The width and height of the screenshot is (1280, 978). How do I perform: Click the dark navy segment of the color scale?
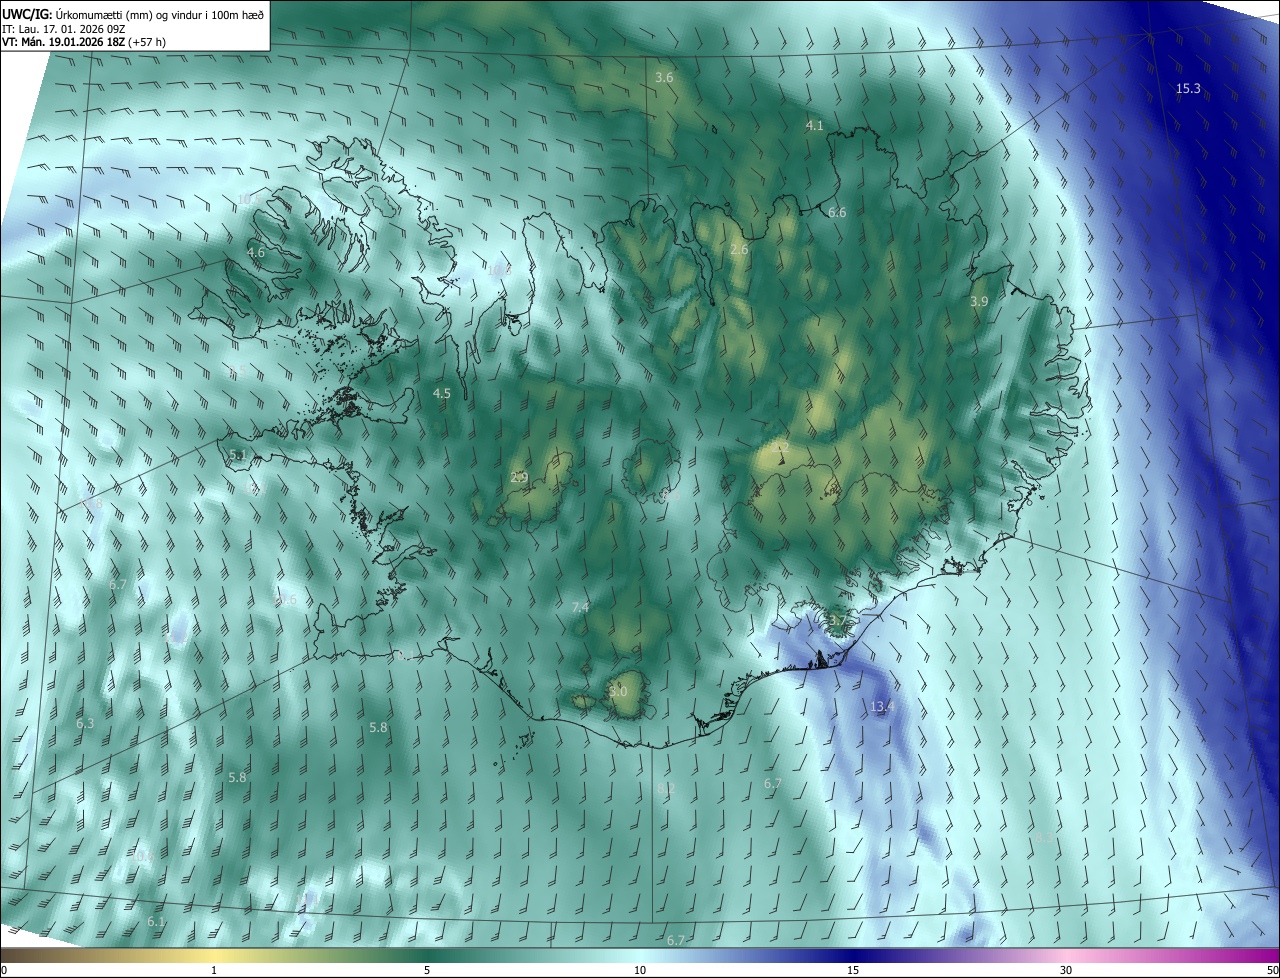[853, 956]
